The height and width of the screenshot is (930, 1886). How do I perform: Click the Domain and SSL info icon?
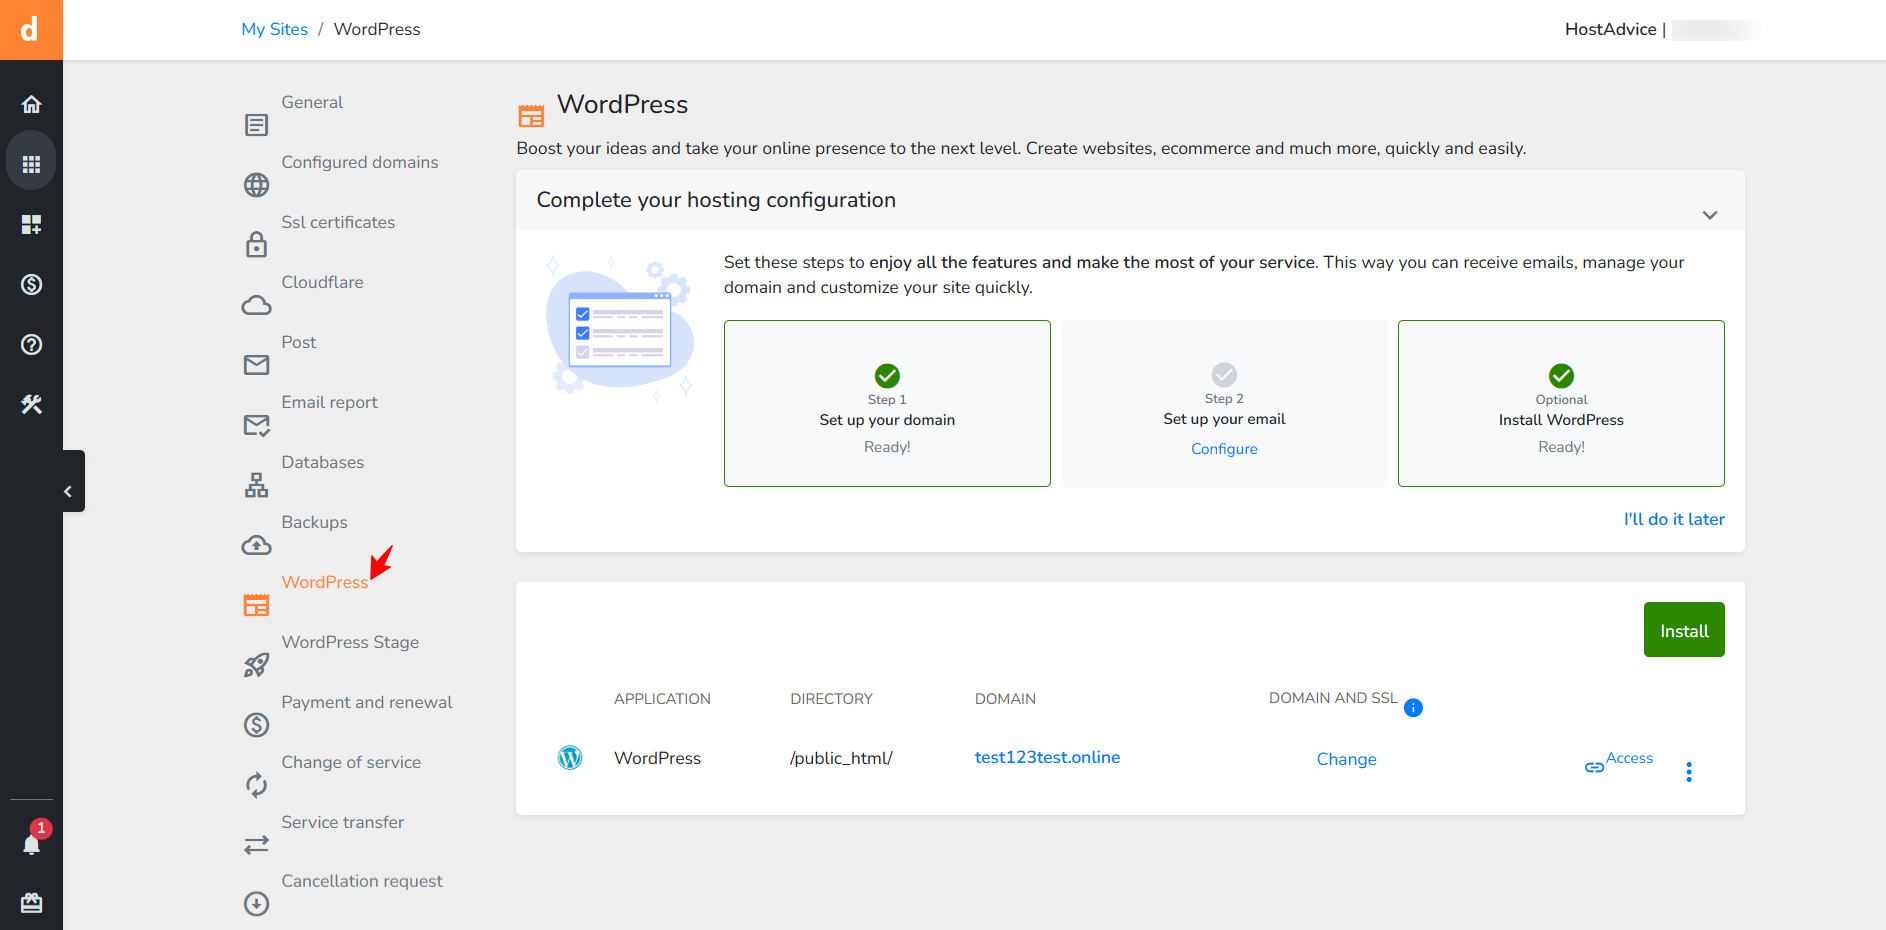click(x=1413, y=708)
